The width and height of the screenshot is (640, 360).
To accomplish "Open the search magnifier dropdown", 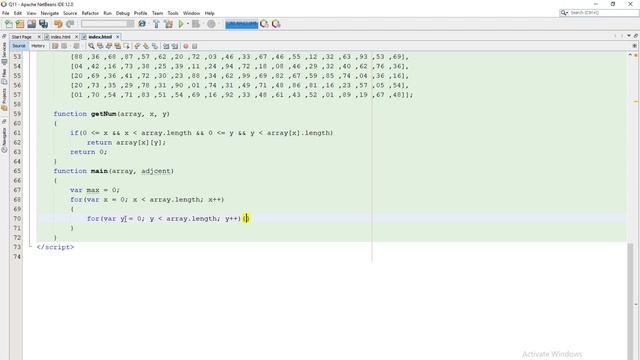I will click(x=564, y=13).
